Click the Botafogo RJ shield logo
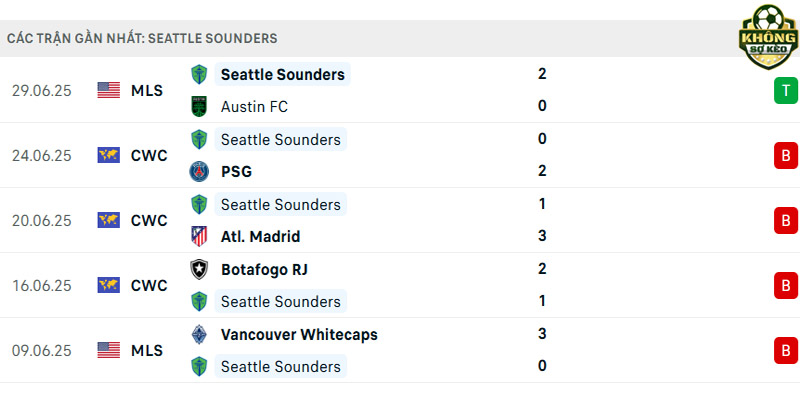800x400 pixels. [x=199, y=269]
